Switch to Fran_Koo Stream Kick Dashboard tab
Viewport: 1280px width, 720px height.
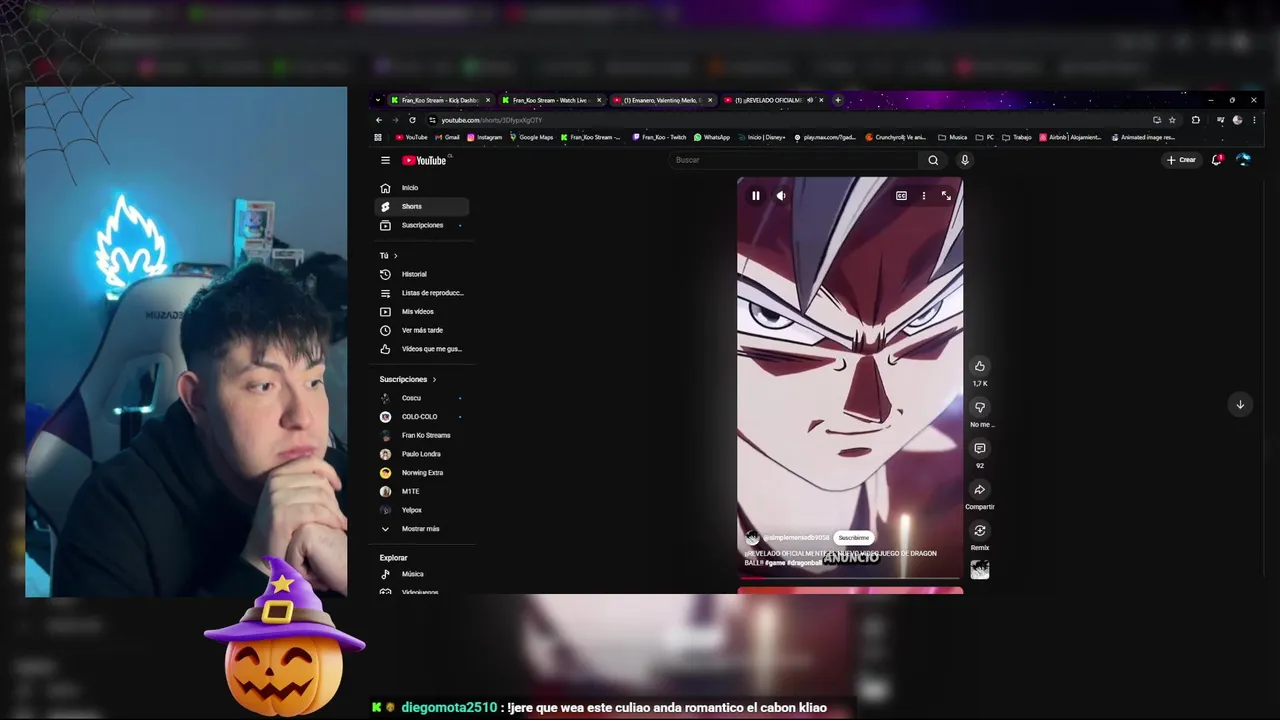(440, 100)
